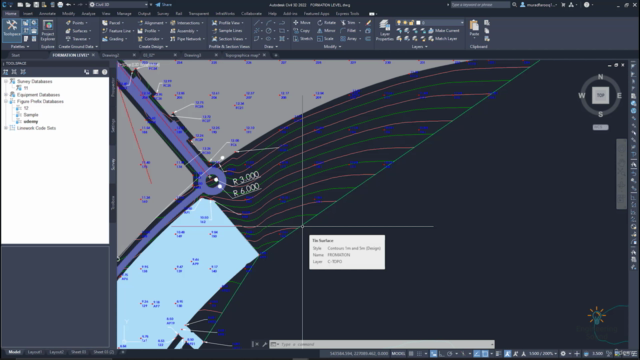Open Surfaces dropdown
640x360 pixels.
coord(78,31)
